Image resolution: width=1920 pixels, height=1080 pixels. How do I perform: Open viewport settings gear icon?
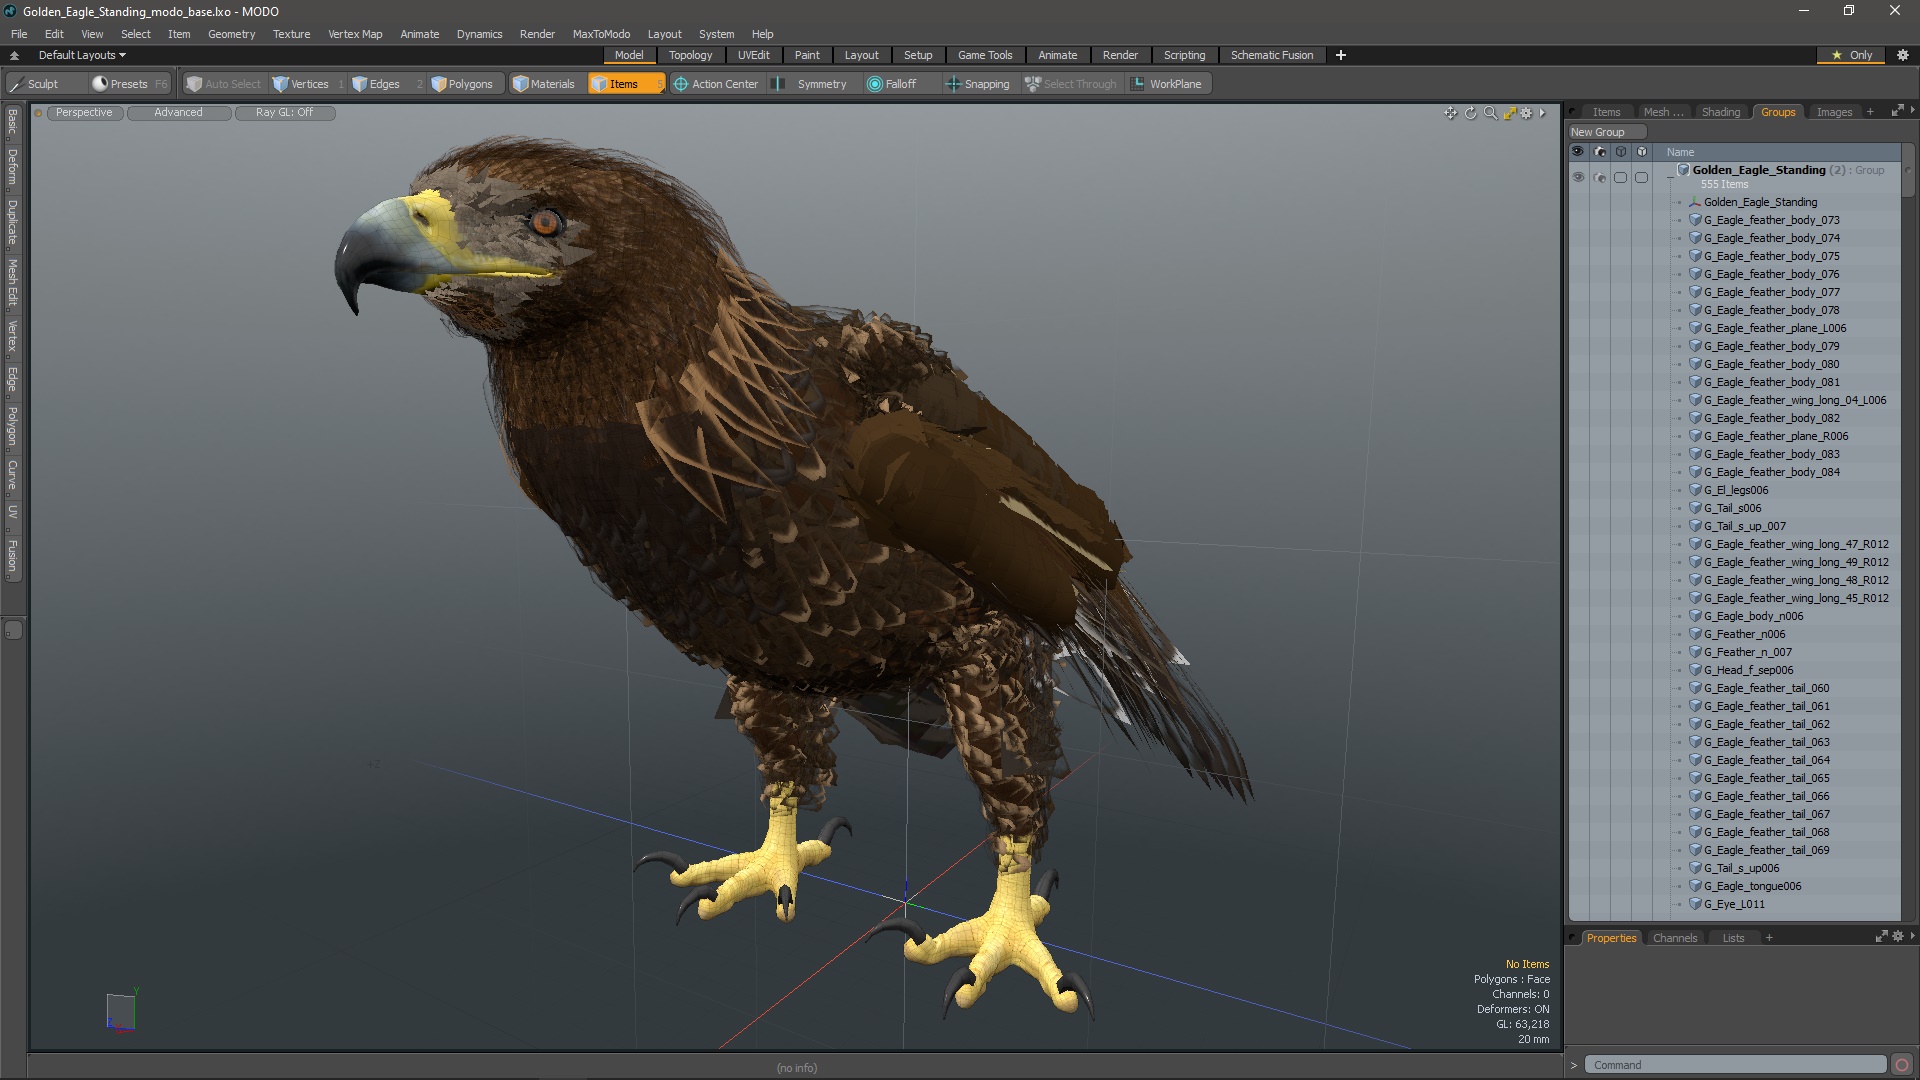pyautogui.click(x=1527, y=113)
